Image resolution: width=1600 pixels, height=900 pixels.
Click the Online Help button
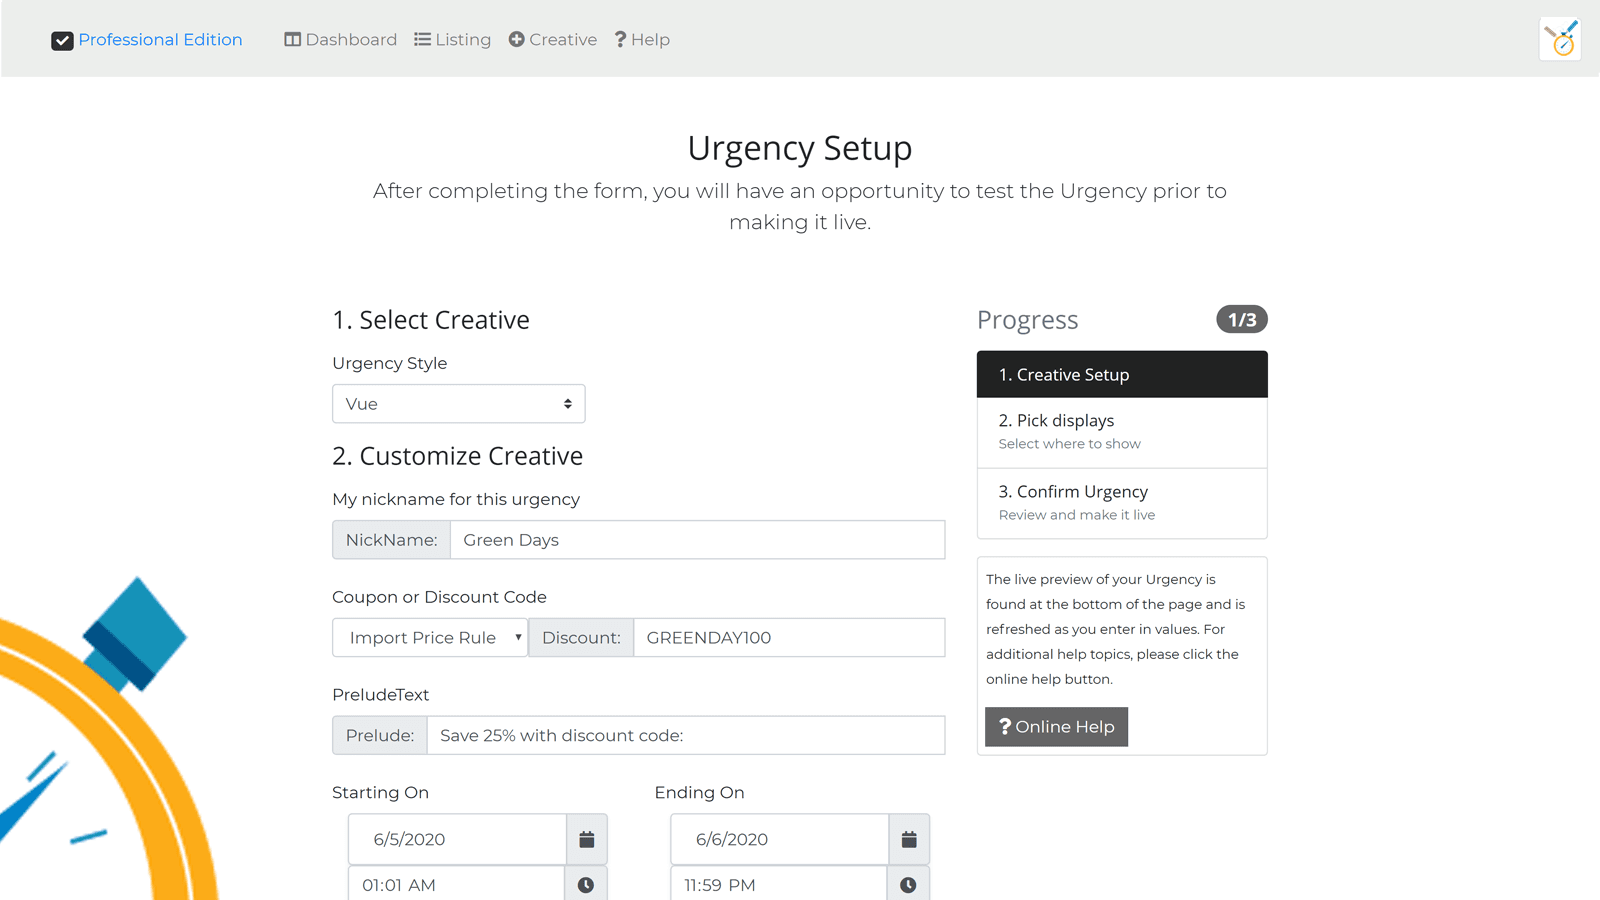tap(1056, 727)
